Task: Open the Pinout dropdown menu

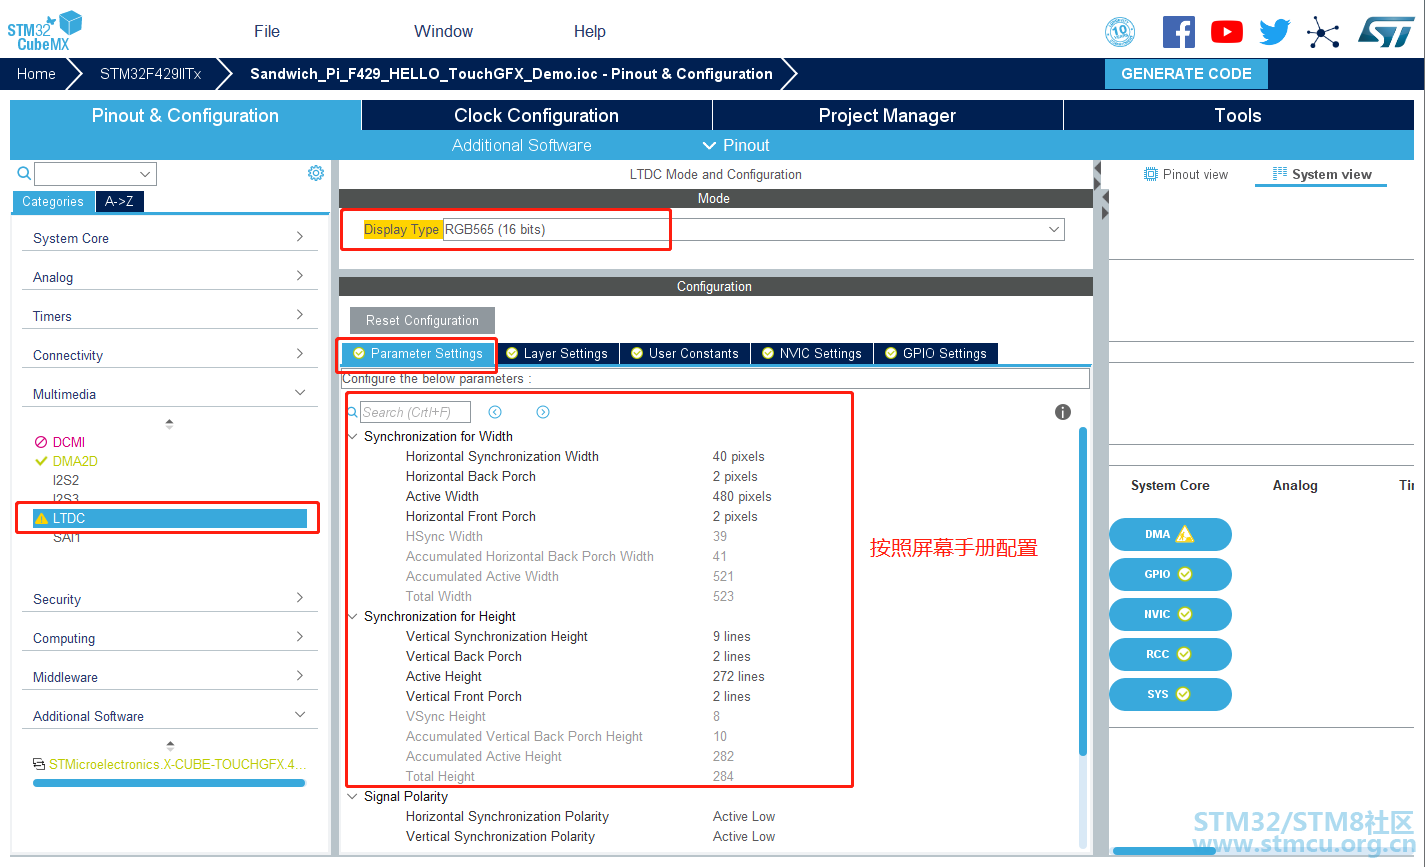Action: click(736, 145)
